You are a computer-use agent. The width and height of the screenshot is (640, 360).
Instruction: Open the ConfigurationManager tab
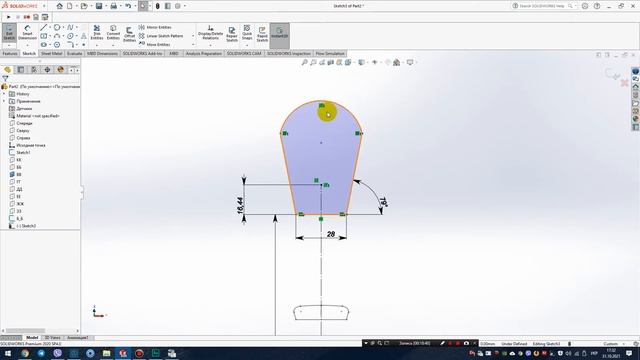(34, 70)
